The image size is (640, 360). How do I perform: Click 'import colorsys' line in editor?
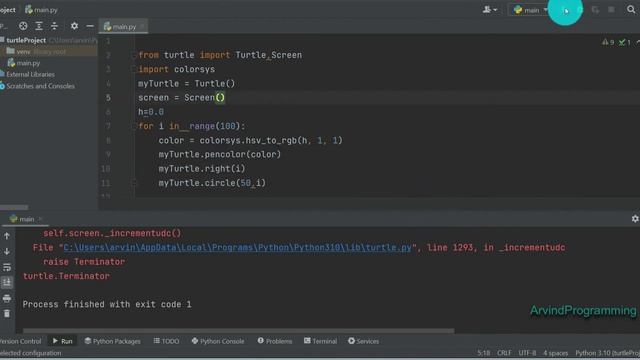tap(176, 69)
